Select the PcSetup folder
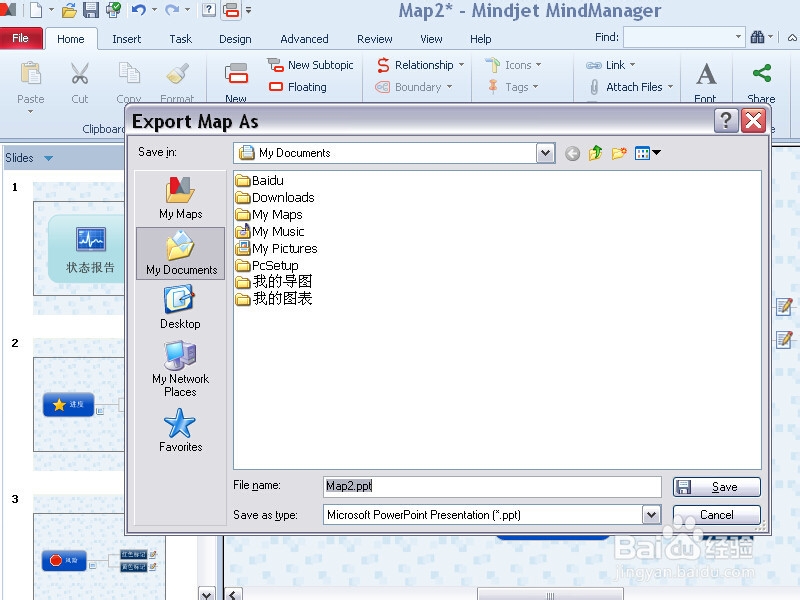This screenshot has height=600, width=800. click(x=267, y=265)
